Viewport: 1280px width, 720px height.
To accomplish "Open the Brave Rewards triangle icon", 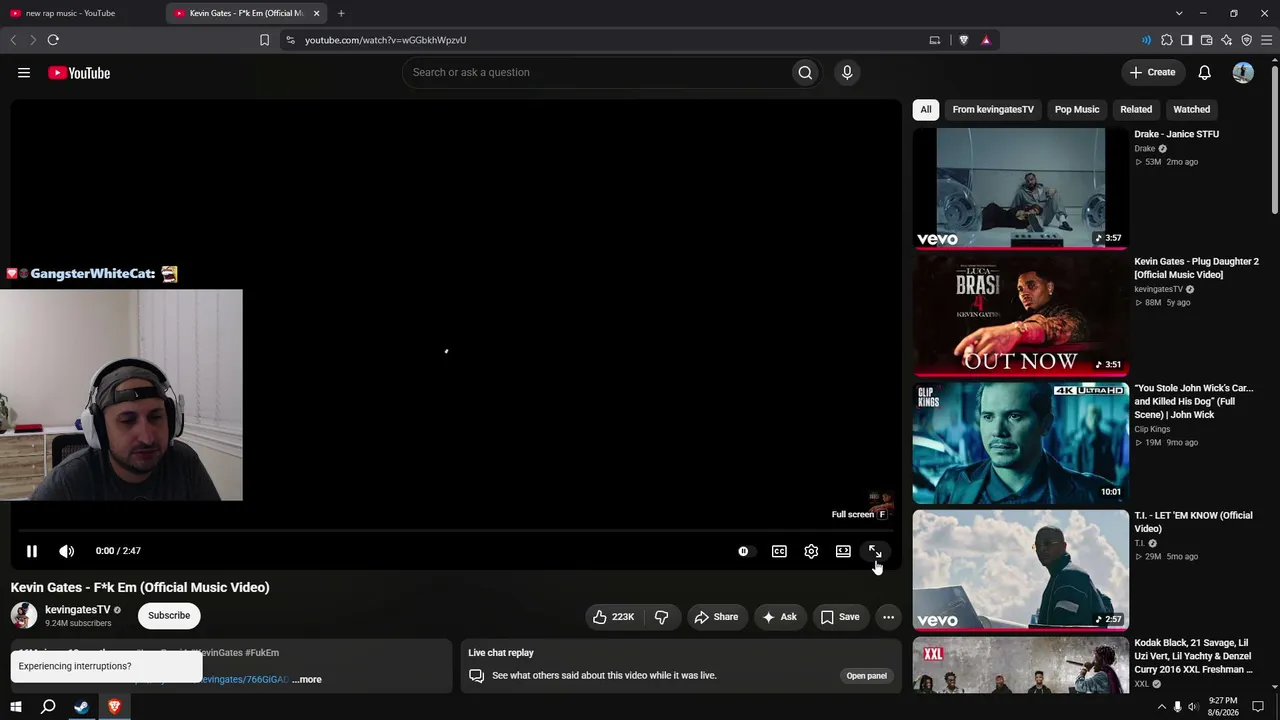I will (x=986, y=40).
